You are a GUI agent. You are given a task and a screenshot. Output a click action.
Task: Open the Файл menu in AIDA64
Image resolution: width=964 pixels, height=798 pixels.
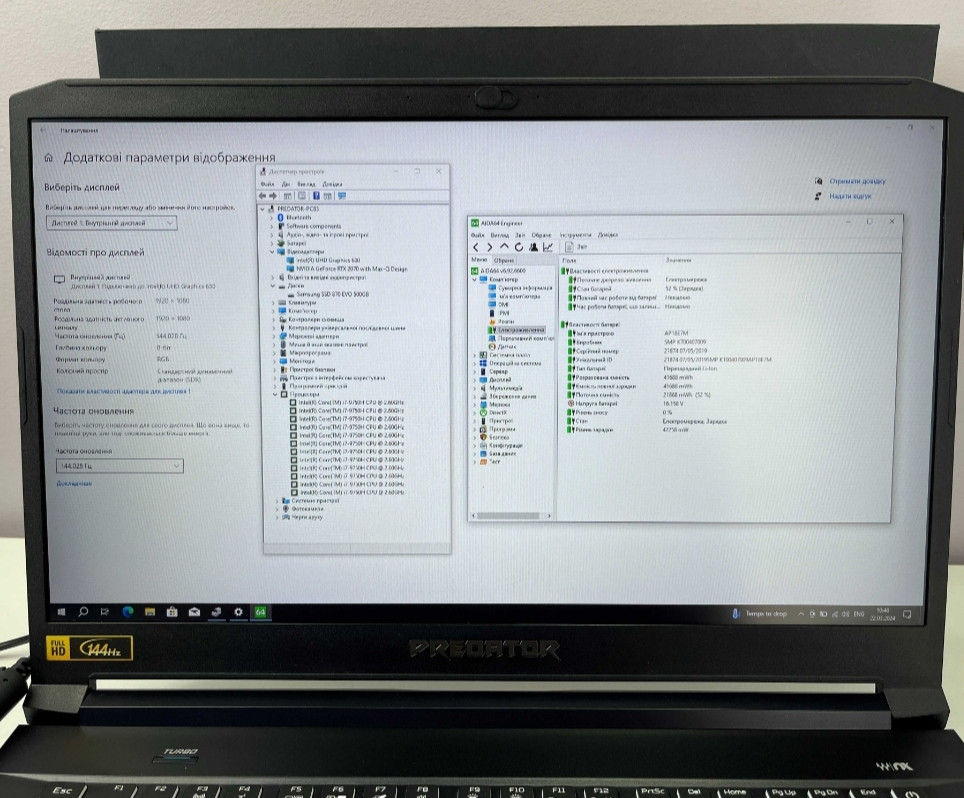pyautogui.click(x=477, y=235)
